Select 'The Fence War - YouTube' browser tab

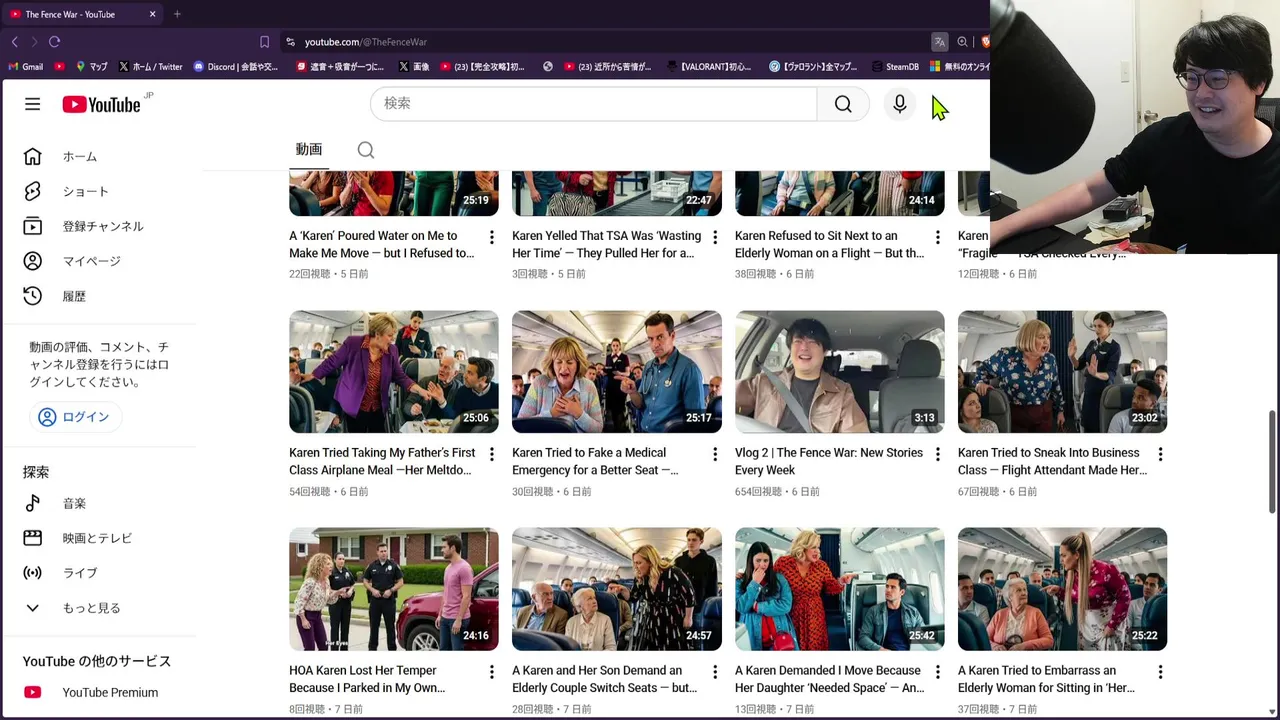coord(82,14)
